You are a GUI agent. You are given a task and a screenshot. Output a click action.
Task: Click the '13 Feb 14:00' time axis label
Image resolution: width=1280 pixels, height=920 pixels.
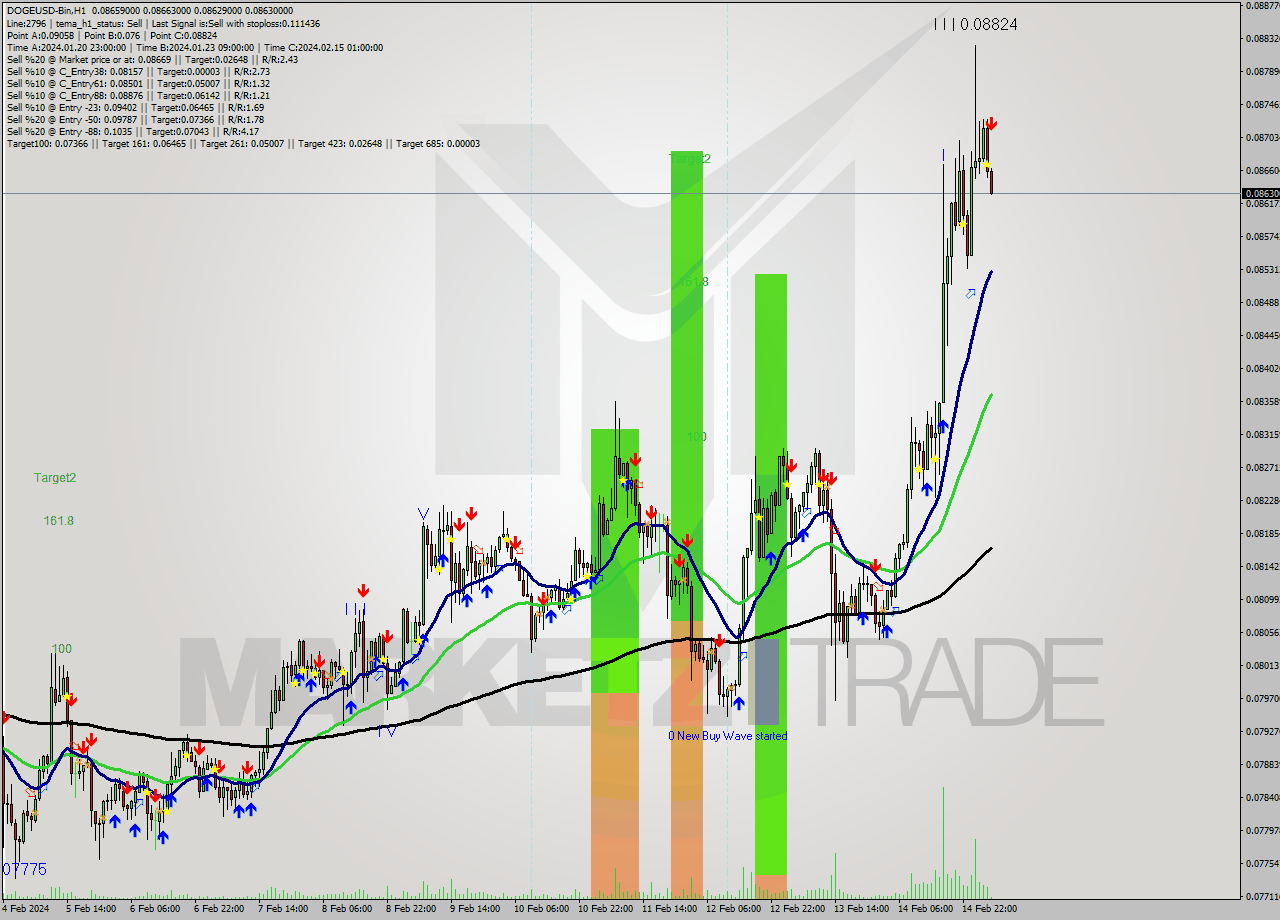pos(861,909)
